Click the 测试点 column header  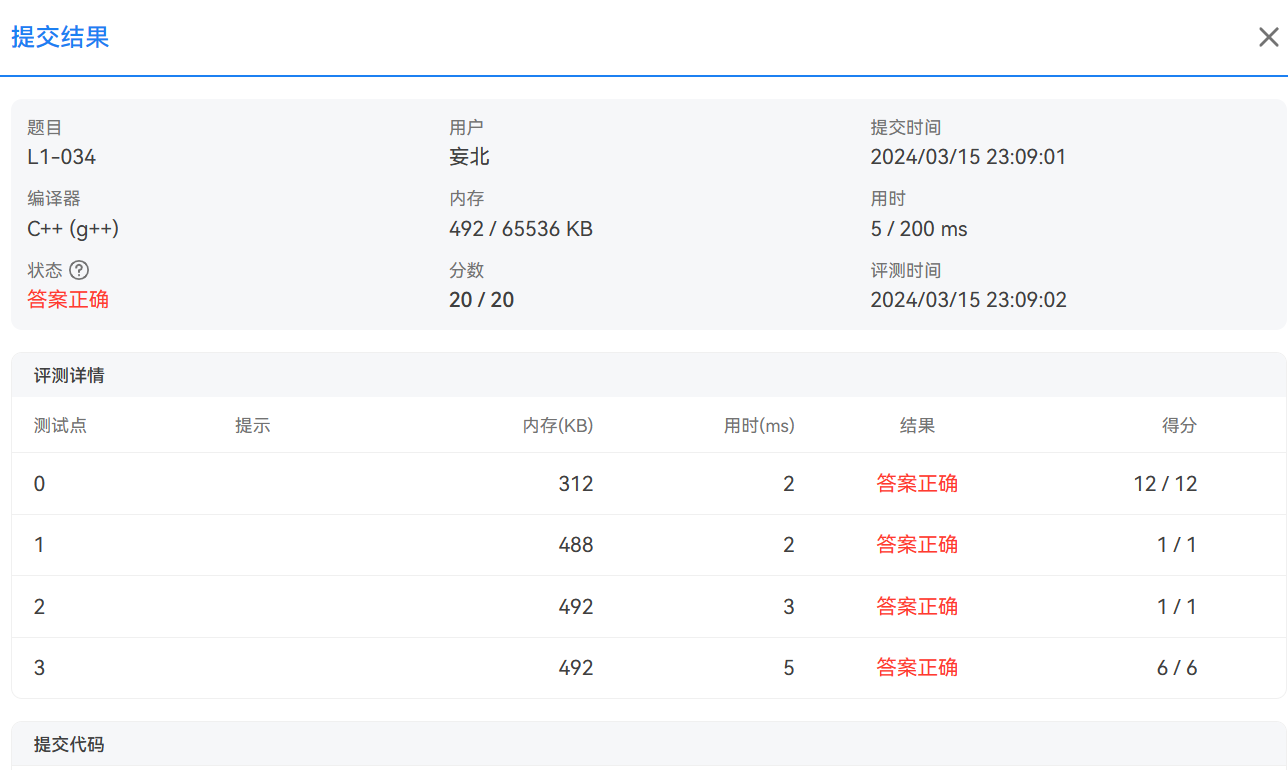point(60,426)
